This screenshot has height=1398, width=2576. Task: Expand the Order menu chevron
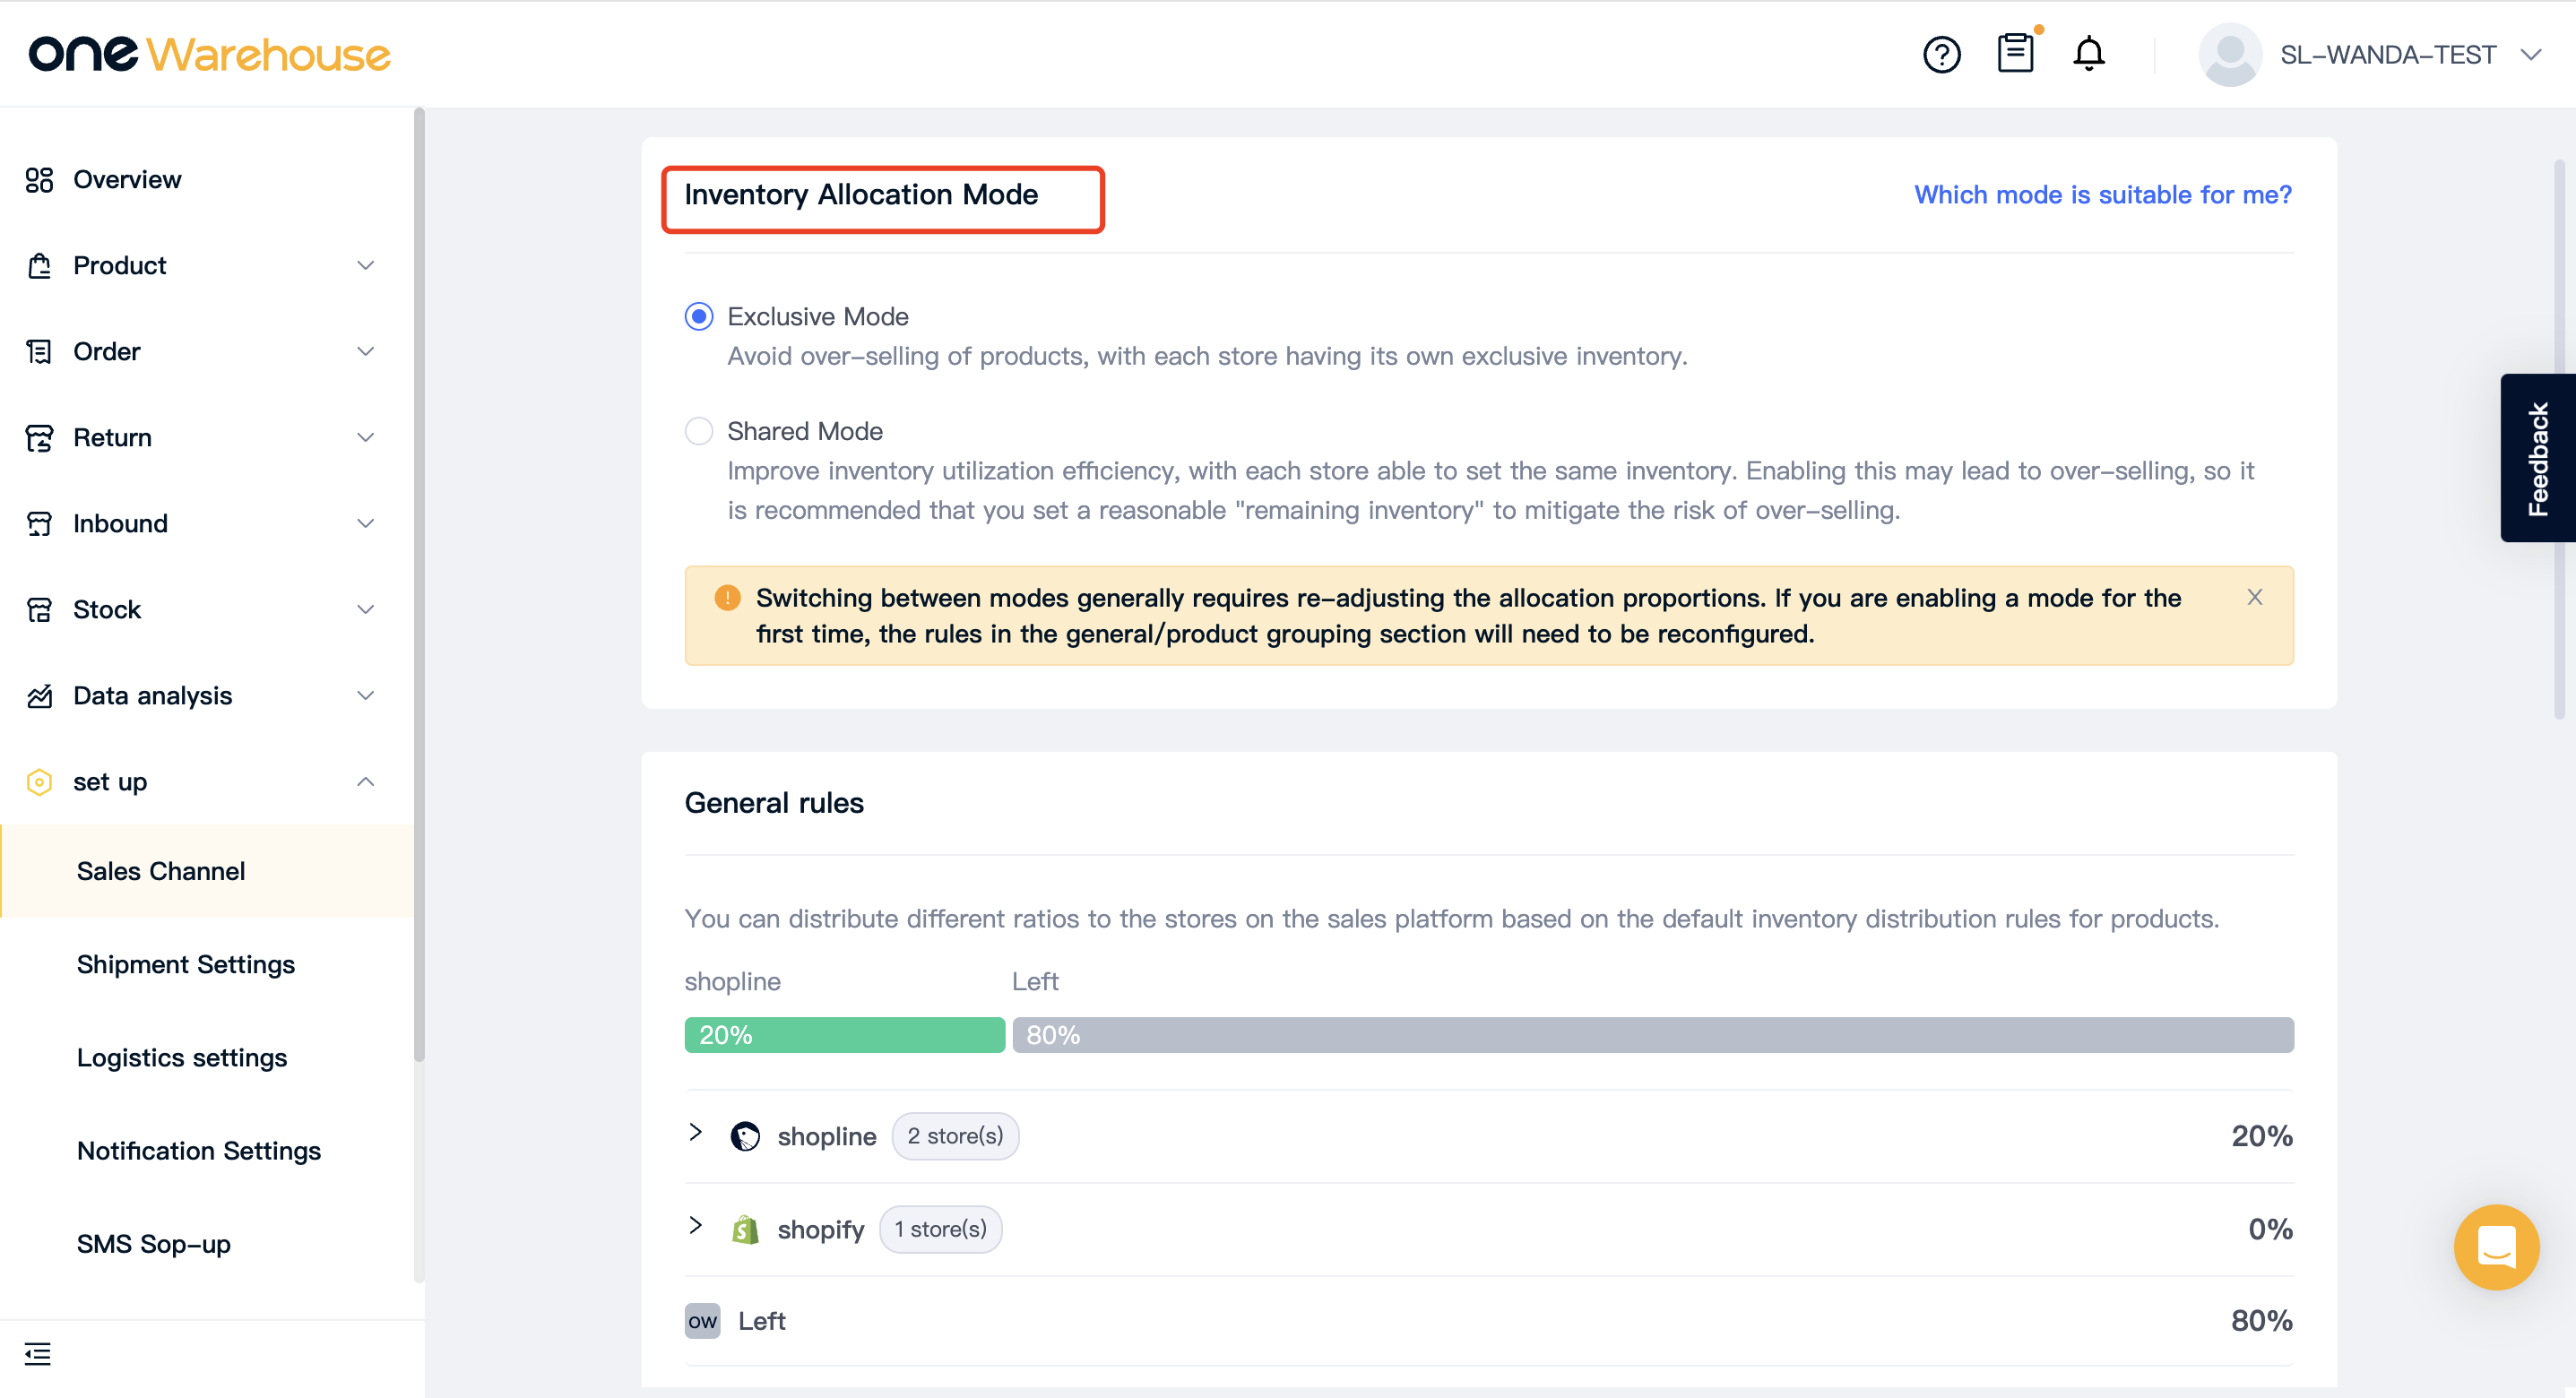coord(366,352)
